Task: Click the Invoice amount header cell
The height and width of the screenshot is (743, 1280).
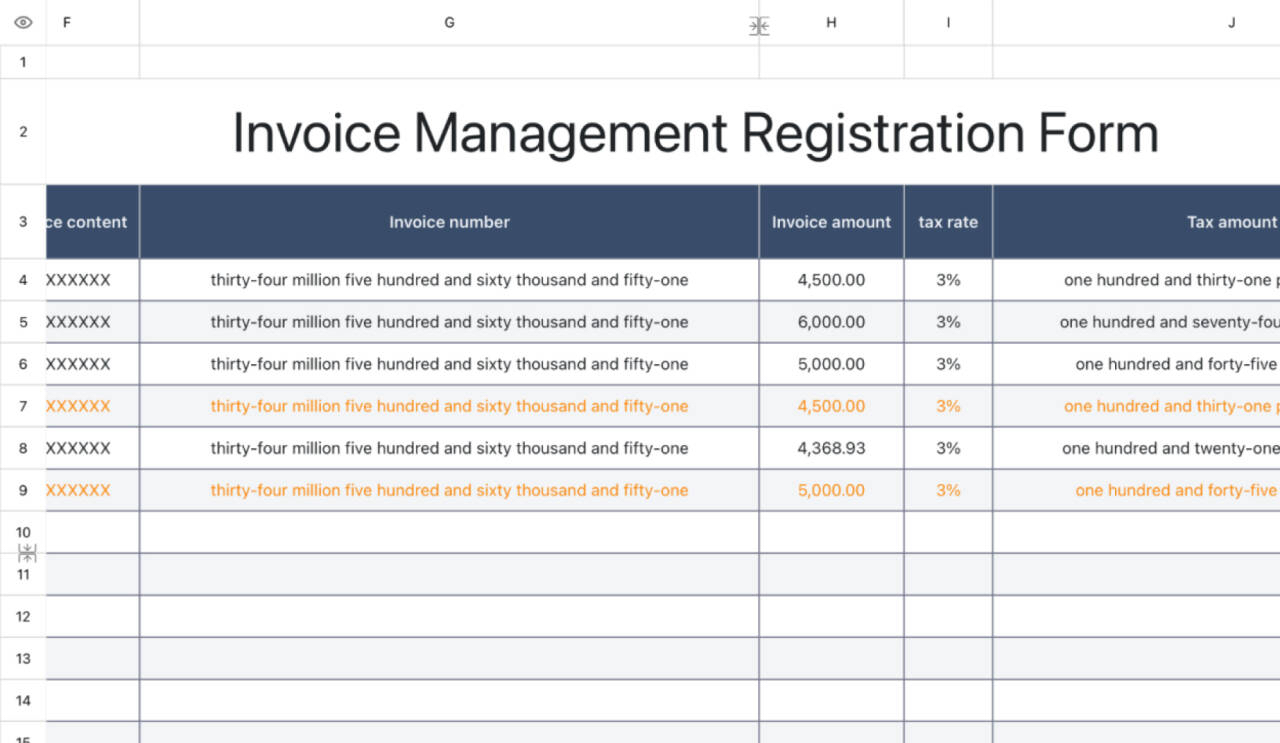Action: coord(831,222)
